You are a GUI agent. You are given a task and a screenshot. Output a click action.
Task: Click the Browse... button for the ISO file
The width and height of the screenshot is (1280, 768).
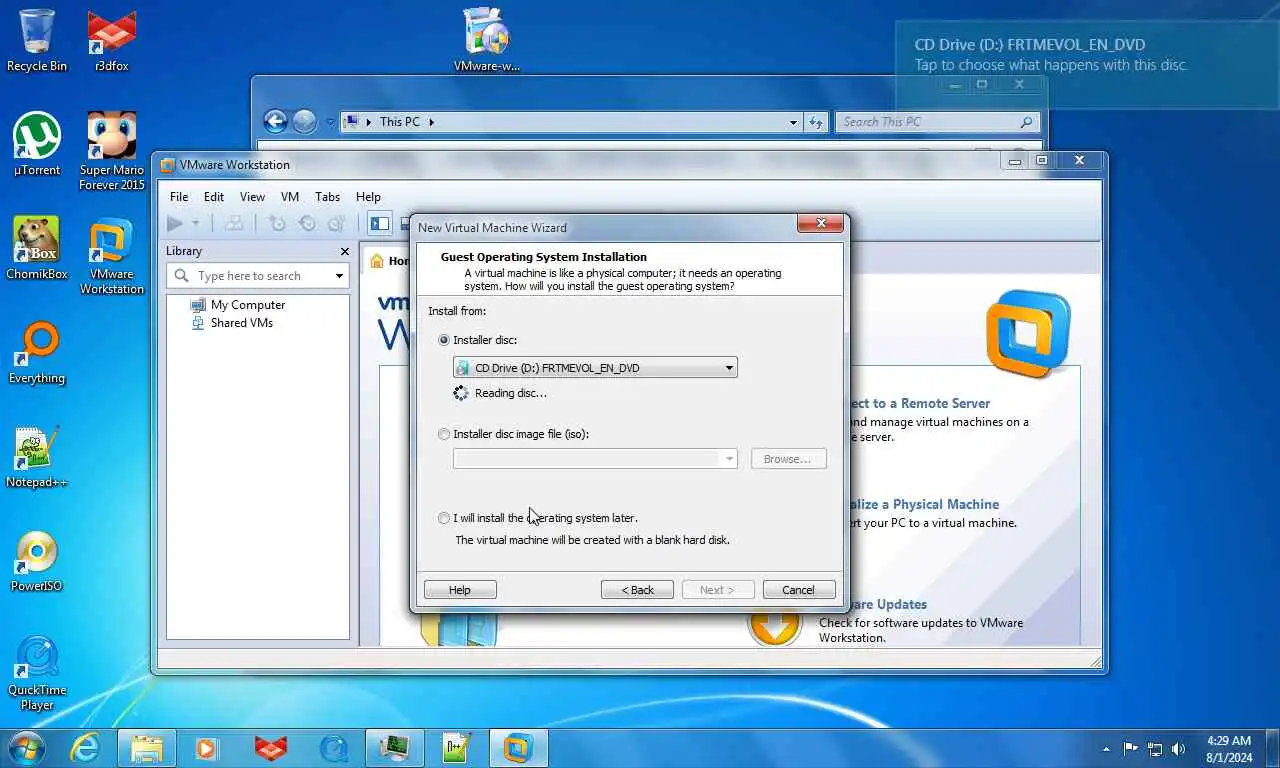[788, 459]
